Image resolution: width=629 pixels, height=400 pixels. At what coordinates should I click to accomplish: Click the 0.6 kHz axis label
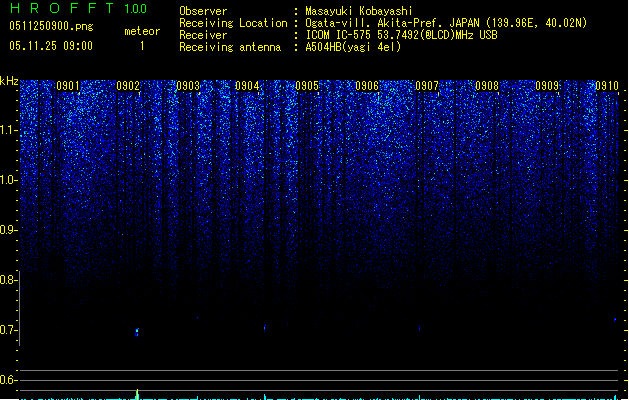pyautogui.click(x=8, y=380)
